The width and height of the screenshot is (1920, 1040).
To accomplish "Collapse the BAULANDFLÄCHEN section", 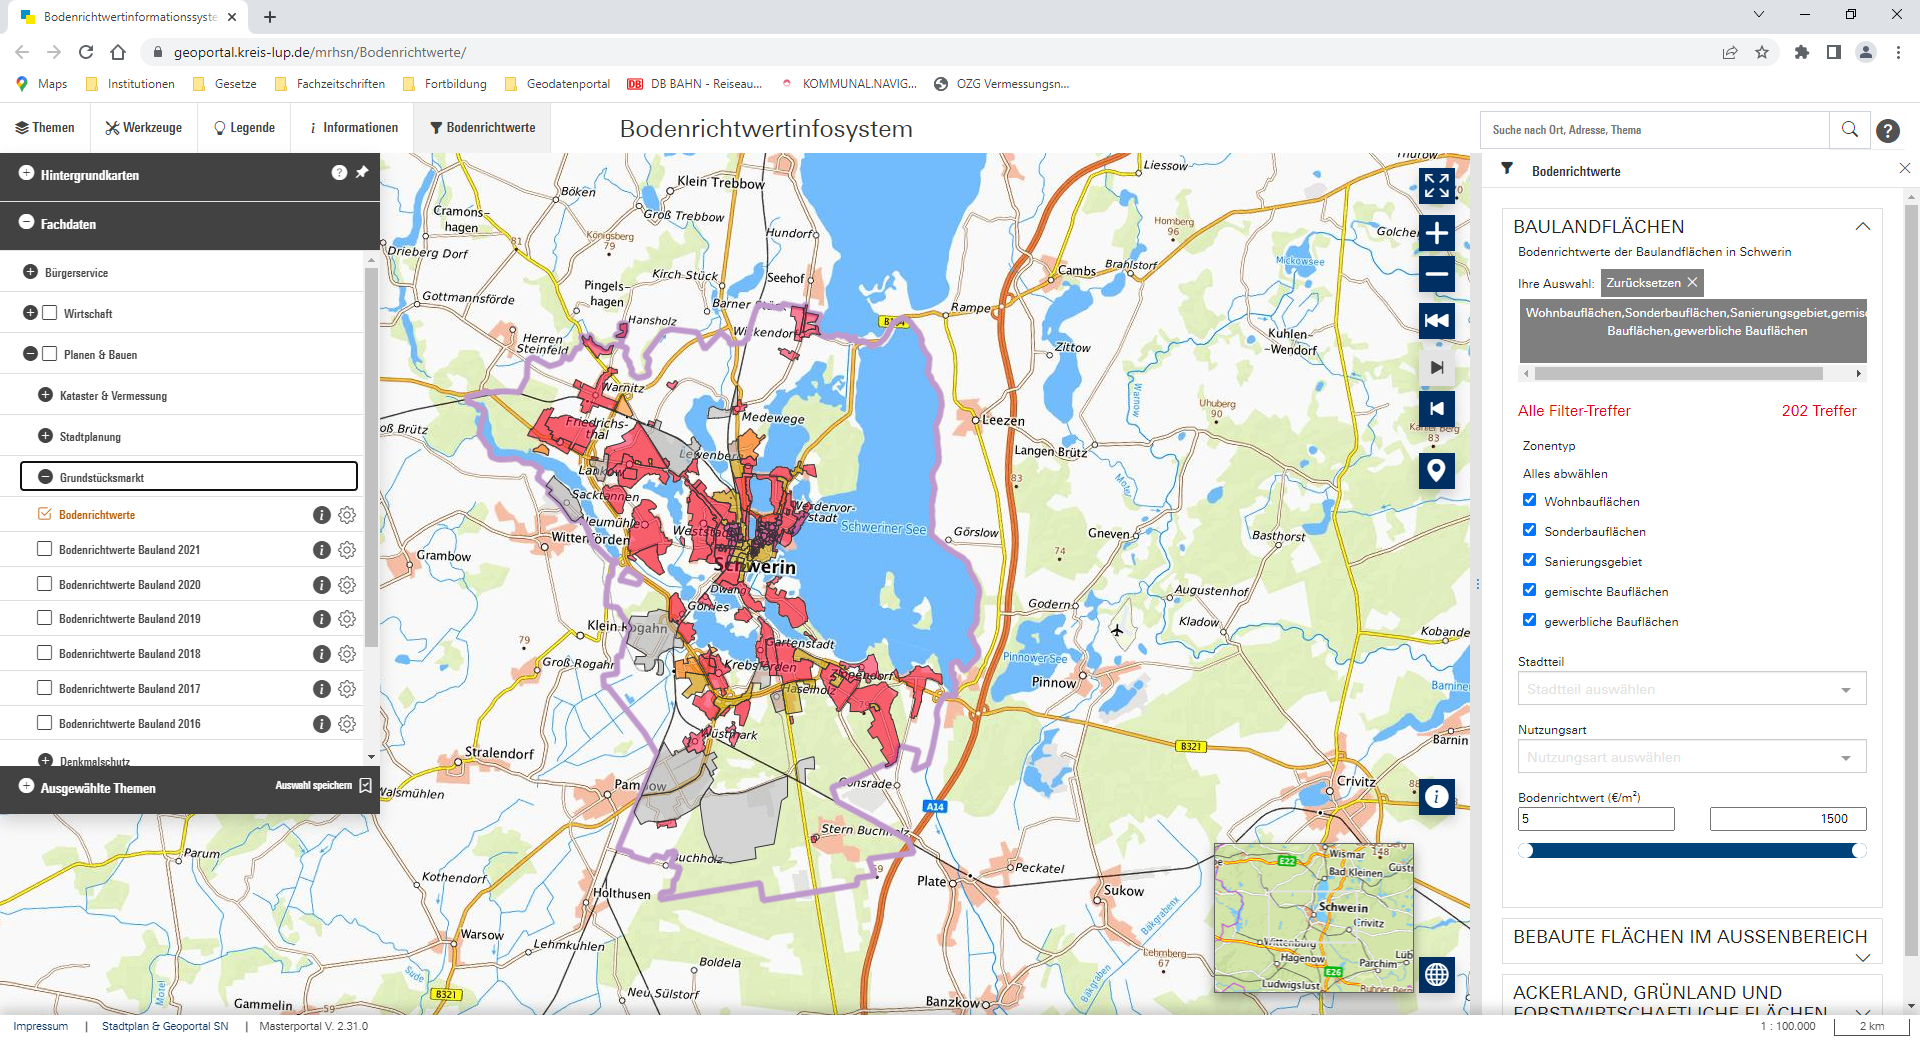I will pyautogui.click(x=1862, y=227).
